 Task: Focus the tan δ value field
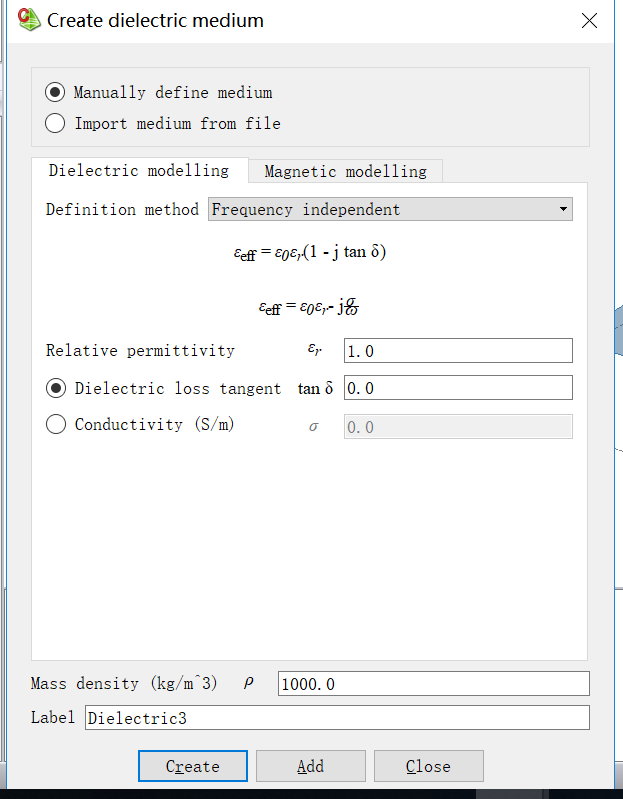tap(457, 388)
